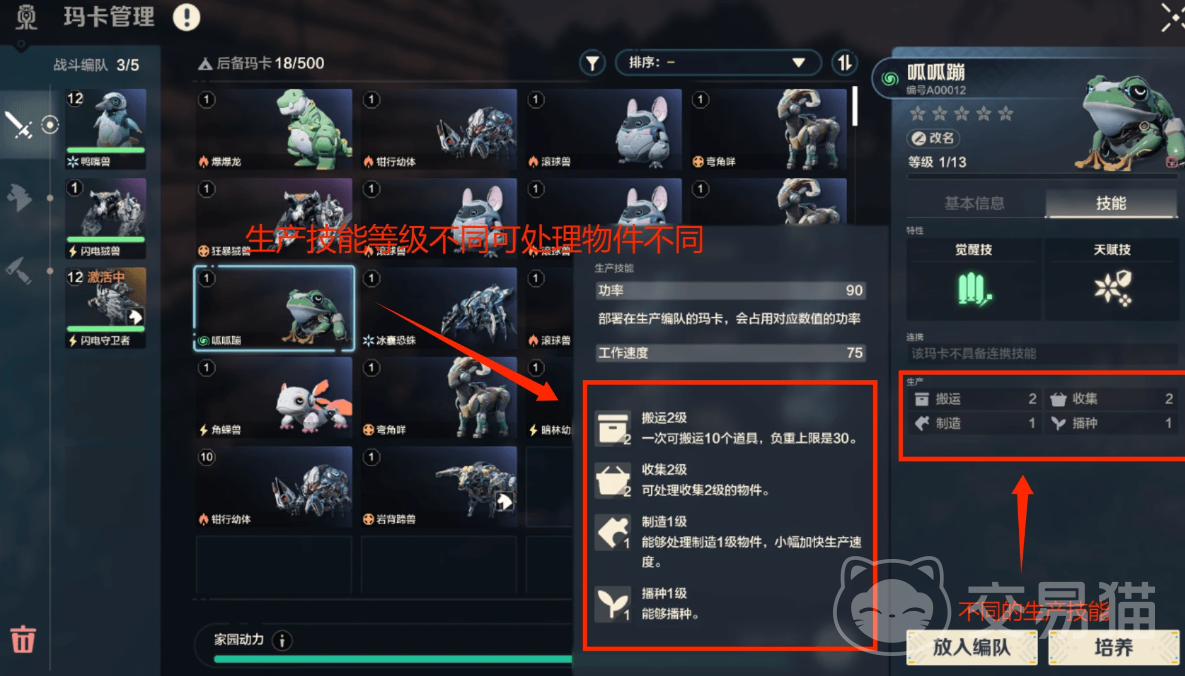Select the 爆爆龙 card
The height and width of the screenshot is (676, 1185).
274,129
